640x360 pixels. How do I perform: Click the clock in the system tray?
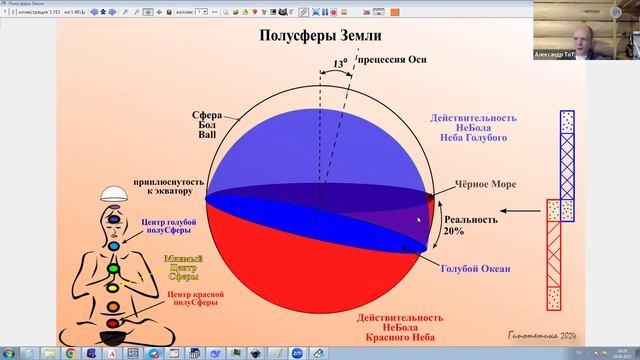[622, 353]
